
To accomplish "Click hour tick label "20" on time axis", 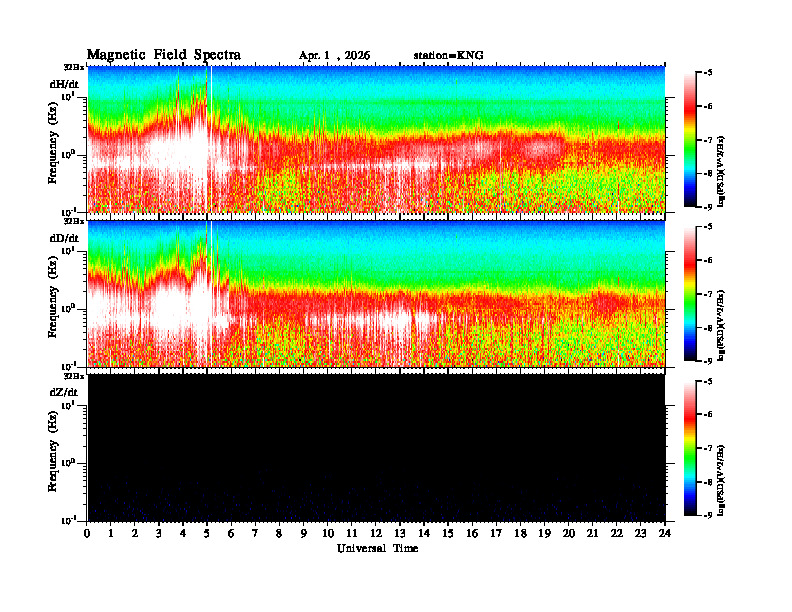I will click(x=568, y=533).
